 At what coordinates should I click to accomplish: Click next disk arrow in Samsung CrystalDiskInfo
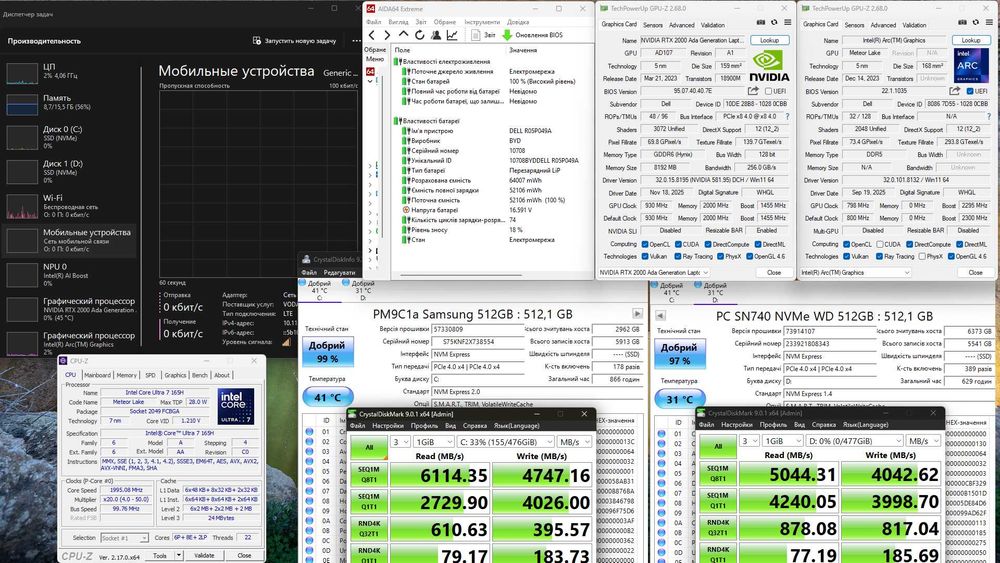click(x=637, y=314)
